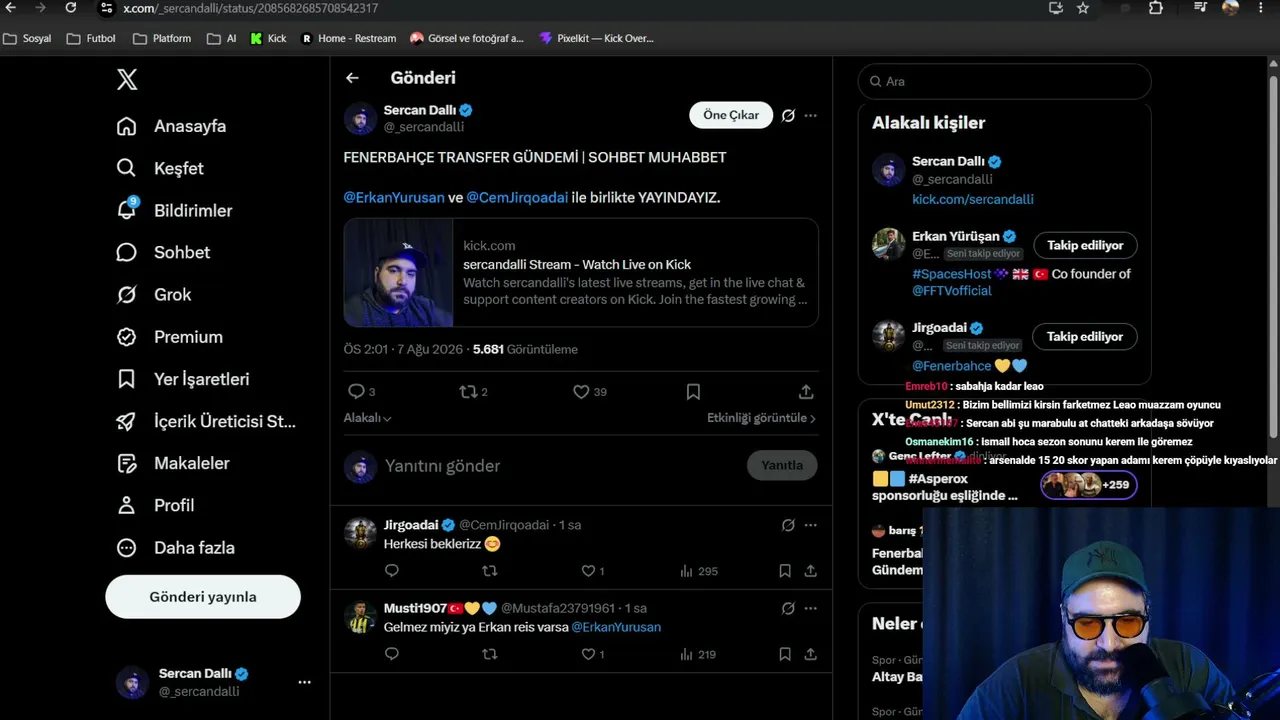
Task: Open the Futbol bookmarks folder
Action: [x=91, y=39]
